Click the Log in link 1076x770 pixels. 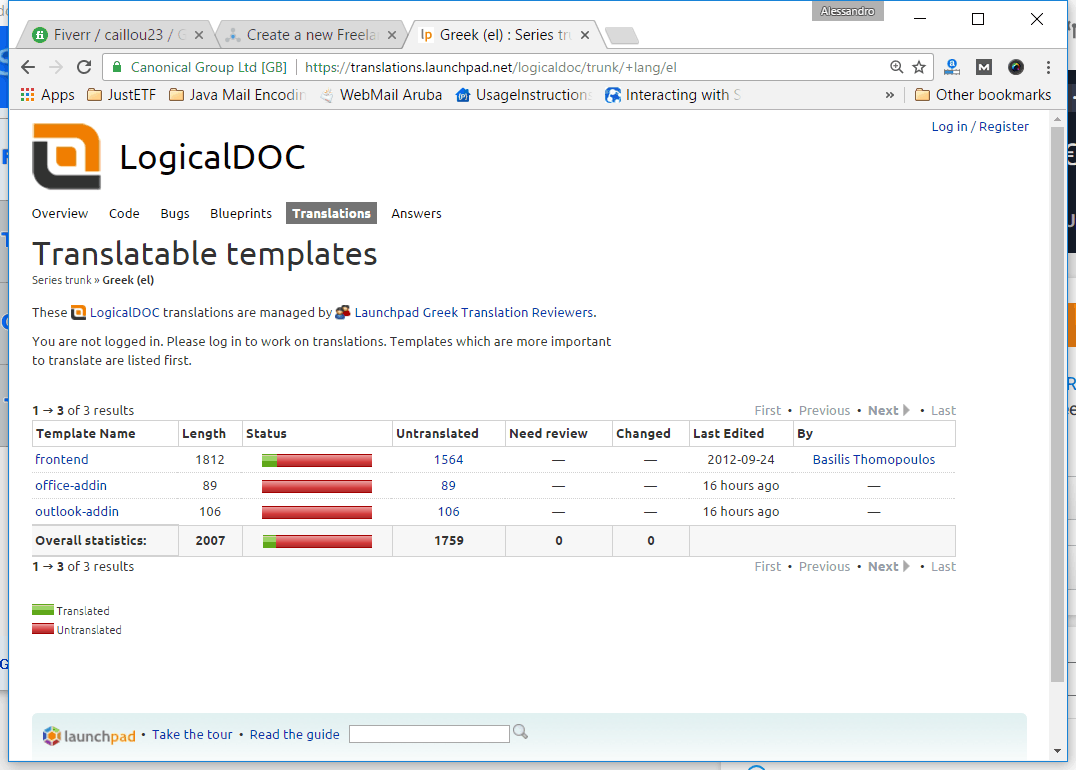coord(949,126)
